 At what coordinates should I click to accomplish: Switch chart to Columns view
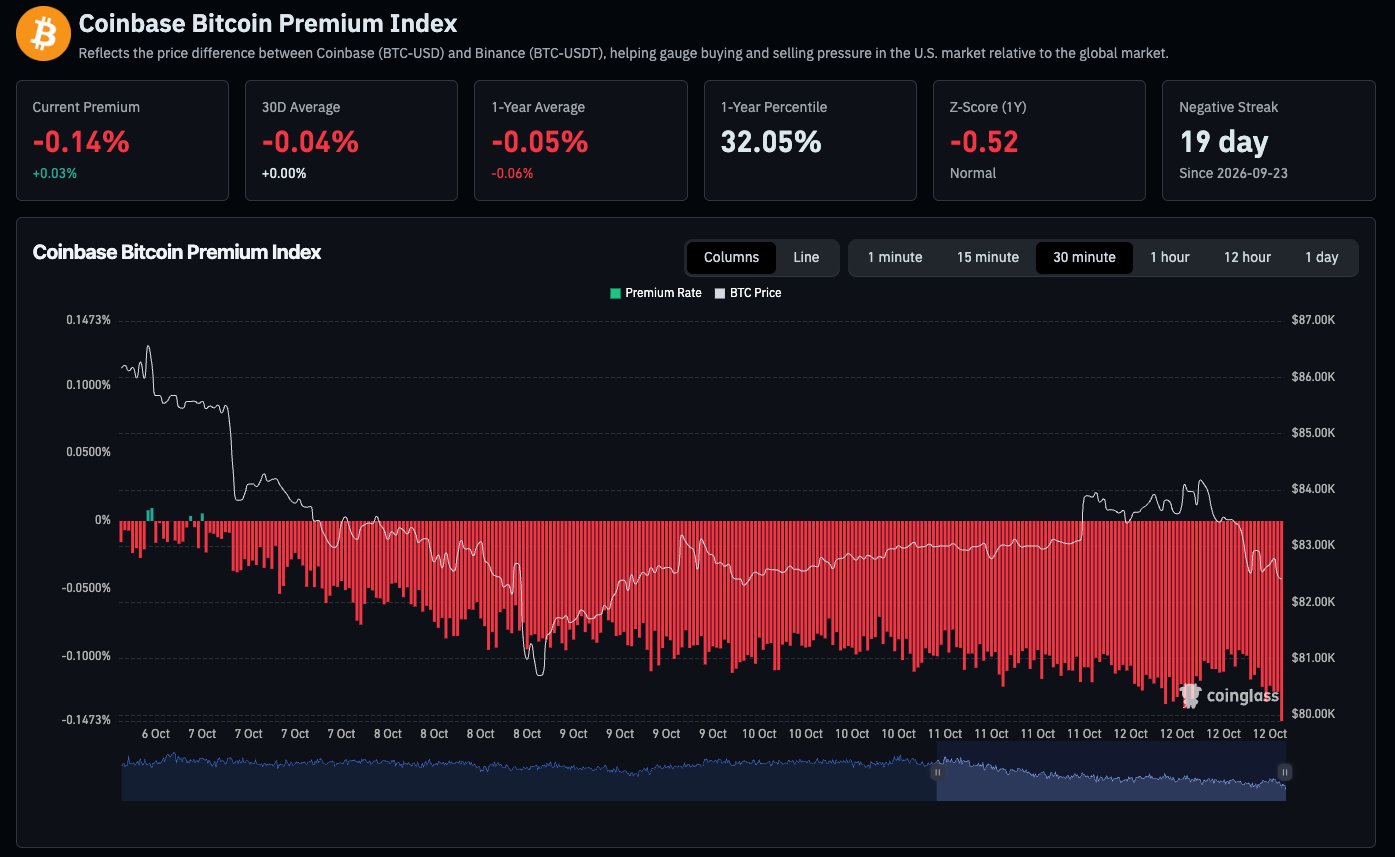pyautogui.click(x=732, y=257)
